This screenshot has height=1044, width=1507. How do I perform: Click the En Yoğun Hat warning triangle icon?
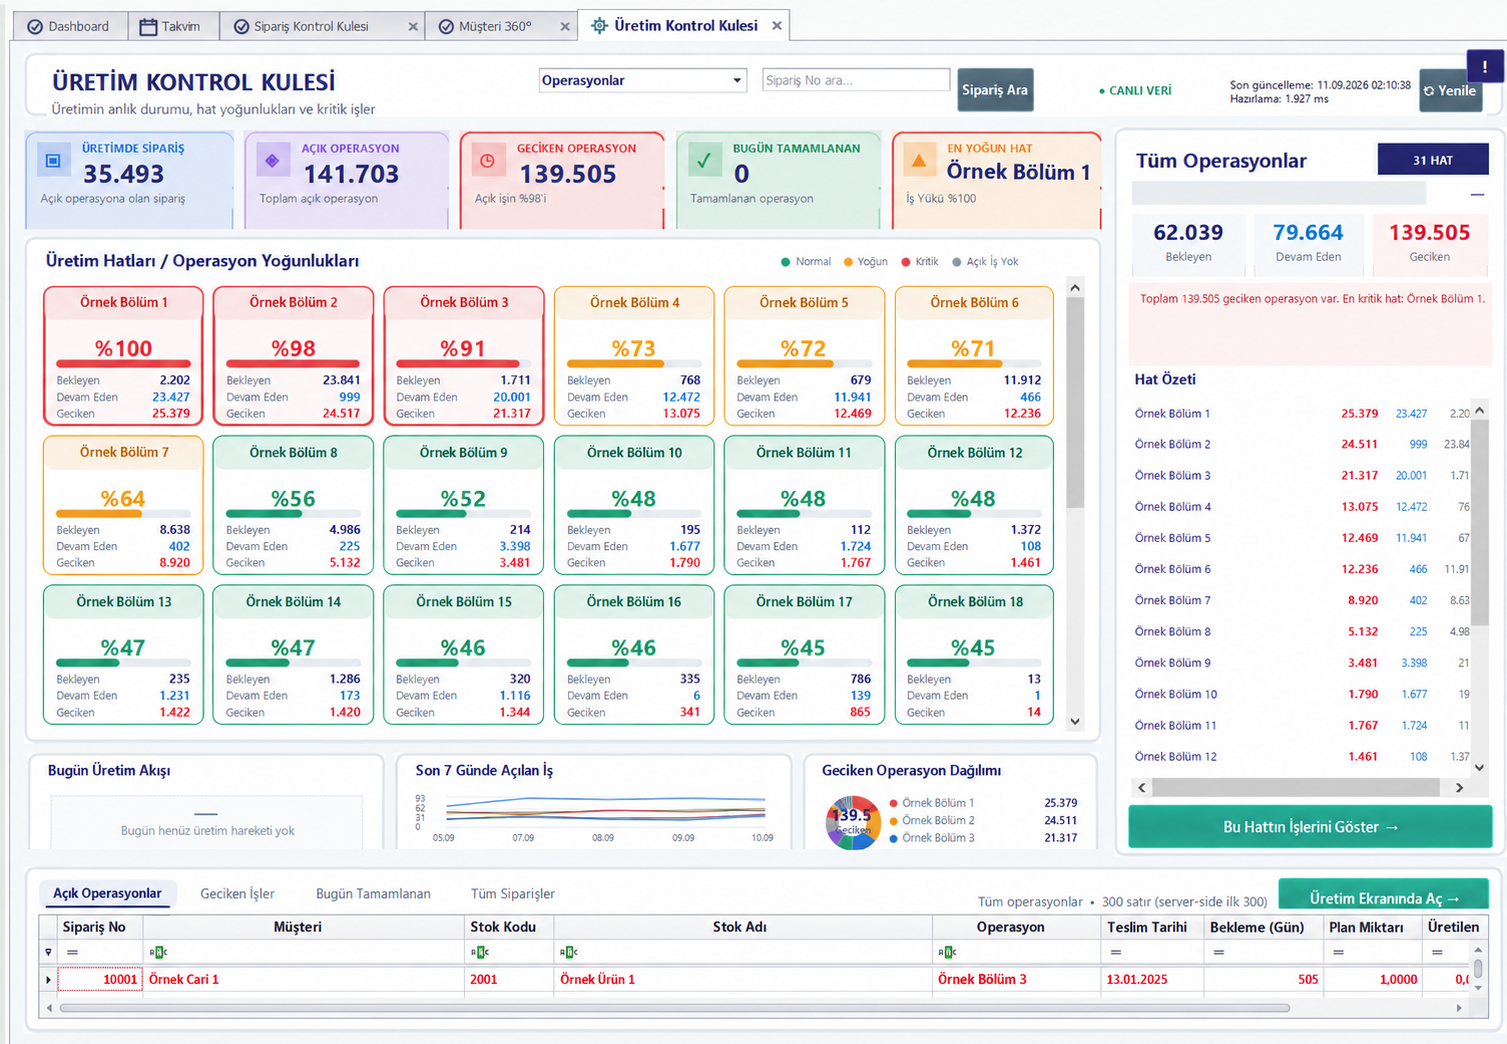click(919, 160)
